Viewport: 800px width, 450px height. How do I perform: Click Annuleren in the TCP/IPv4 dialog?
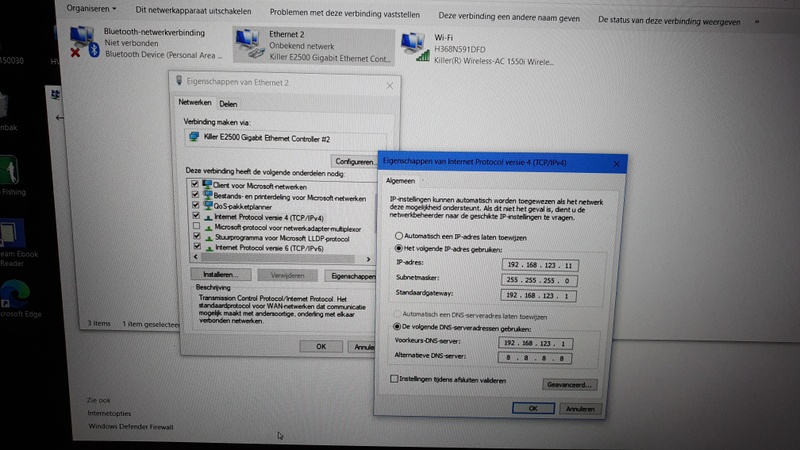pyautogui.click(x=580, y=409)
